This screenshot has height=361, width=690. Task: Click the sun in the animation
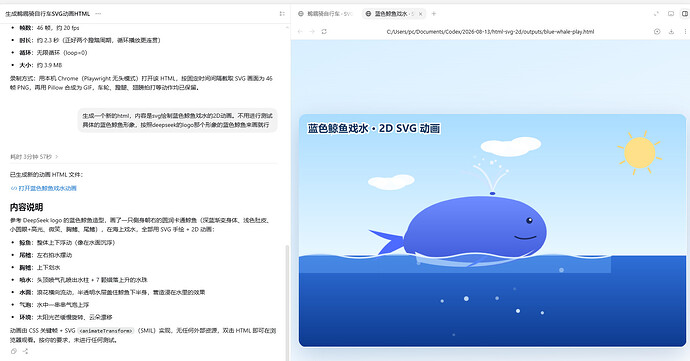pos(639,153)
